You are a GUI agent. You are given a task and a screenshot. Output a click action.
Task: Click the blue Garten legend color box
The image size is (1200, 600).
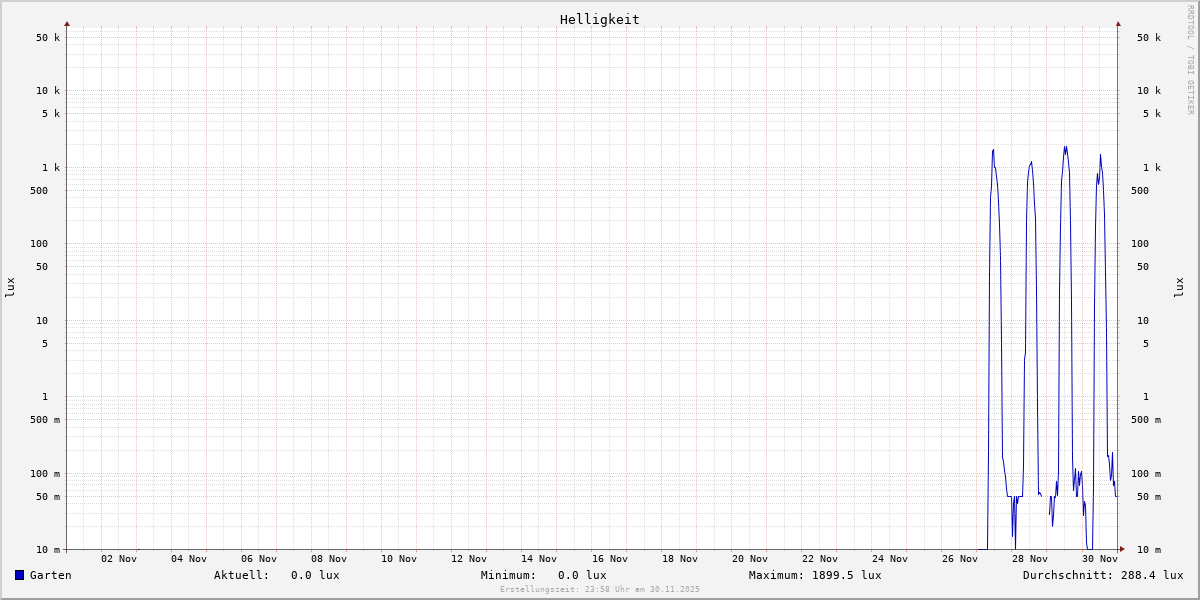point(19,575)
